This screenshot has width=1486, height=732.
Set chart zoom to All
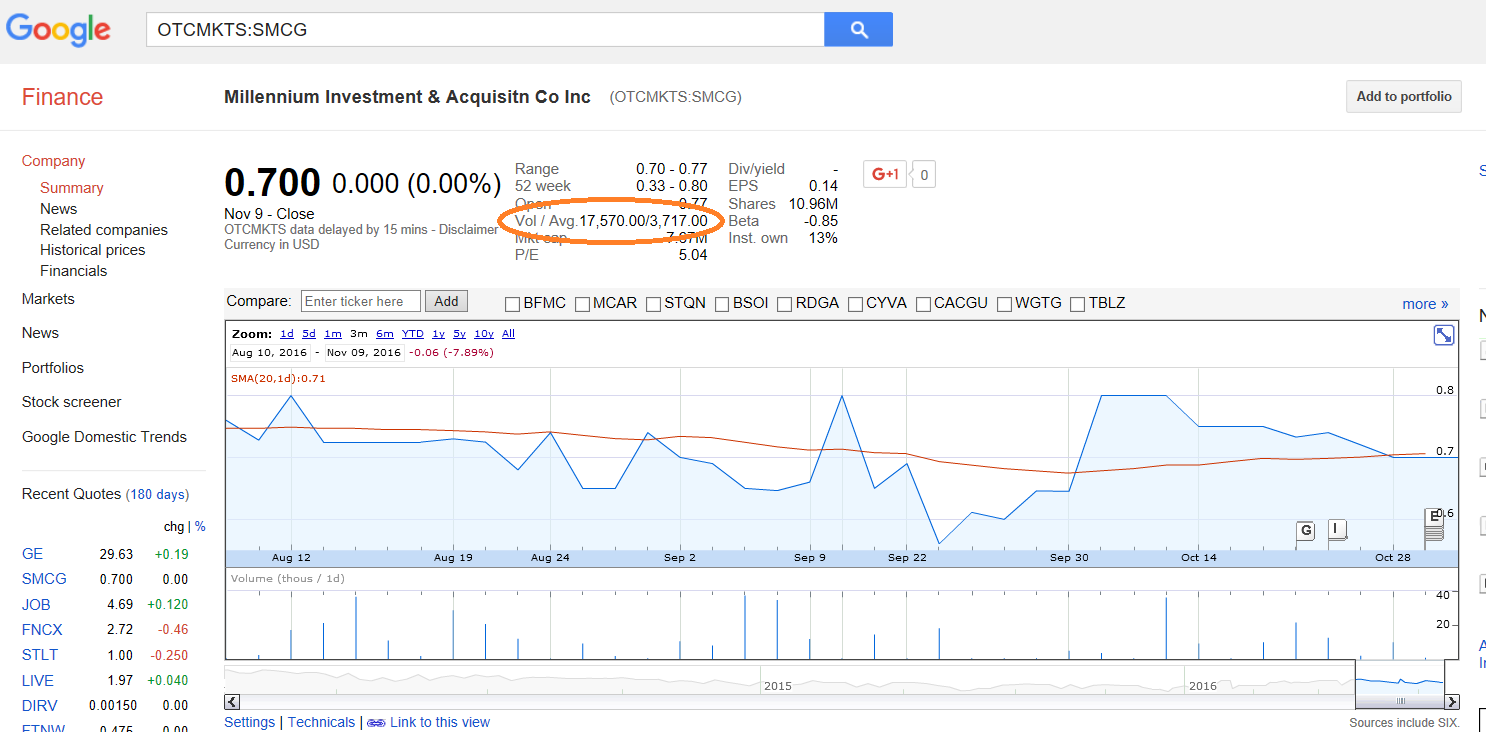[x=508, y=334]
